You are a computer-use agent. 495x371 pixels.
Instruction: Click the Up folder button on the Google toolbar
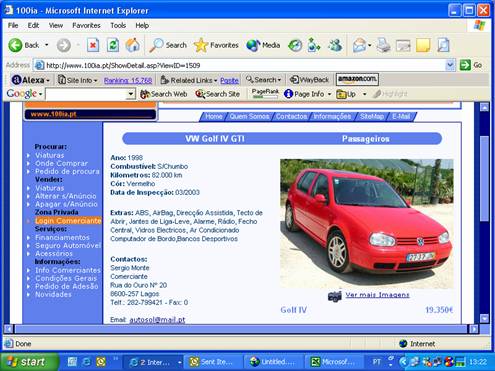click(346, 94)
